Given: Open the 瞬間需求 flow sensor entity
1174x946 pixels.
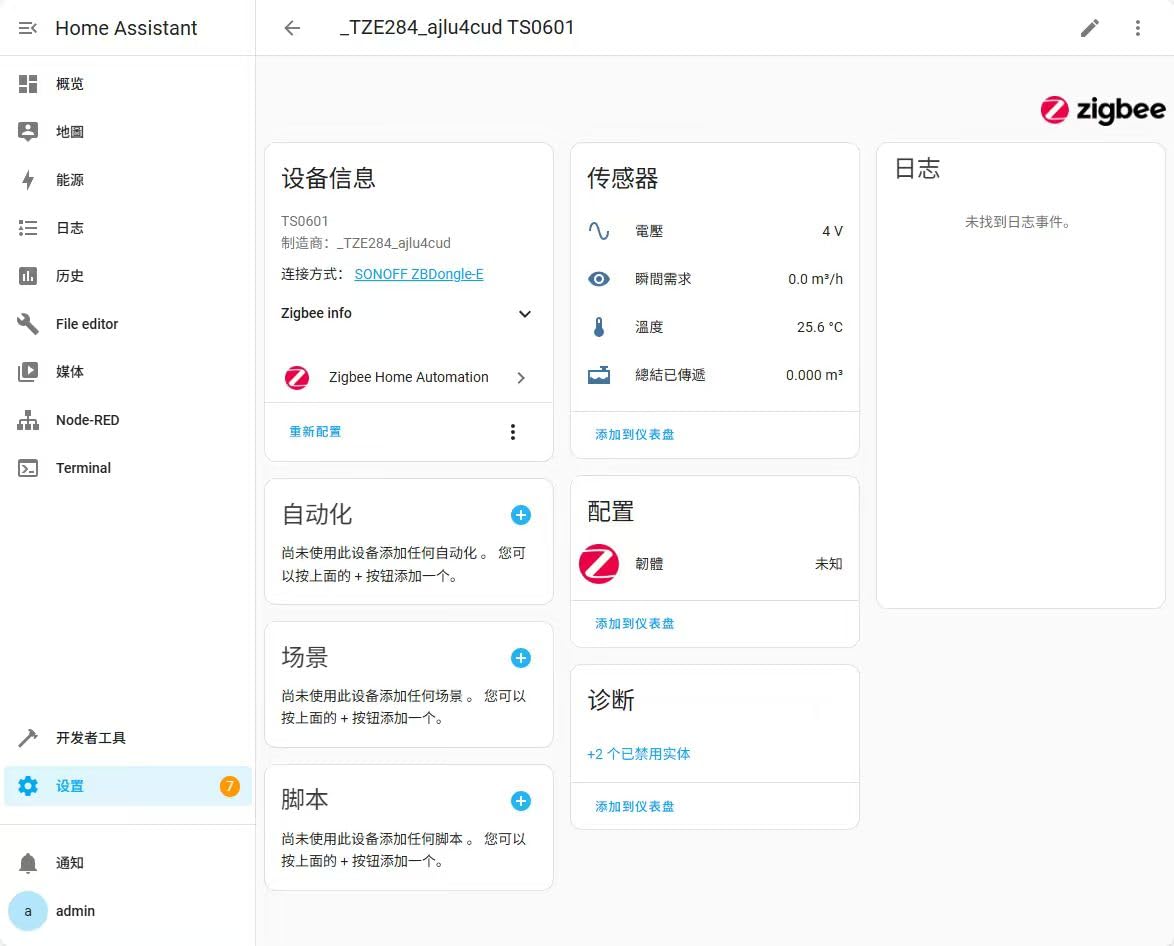Looking at the screenshot, I should point(715,279).
